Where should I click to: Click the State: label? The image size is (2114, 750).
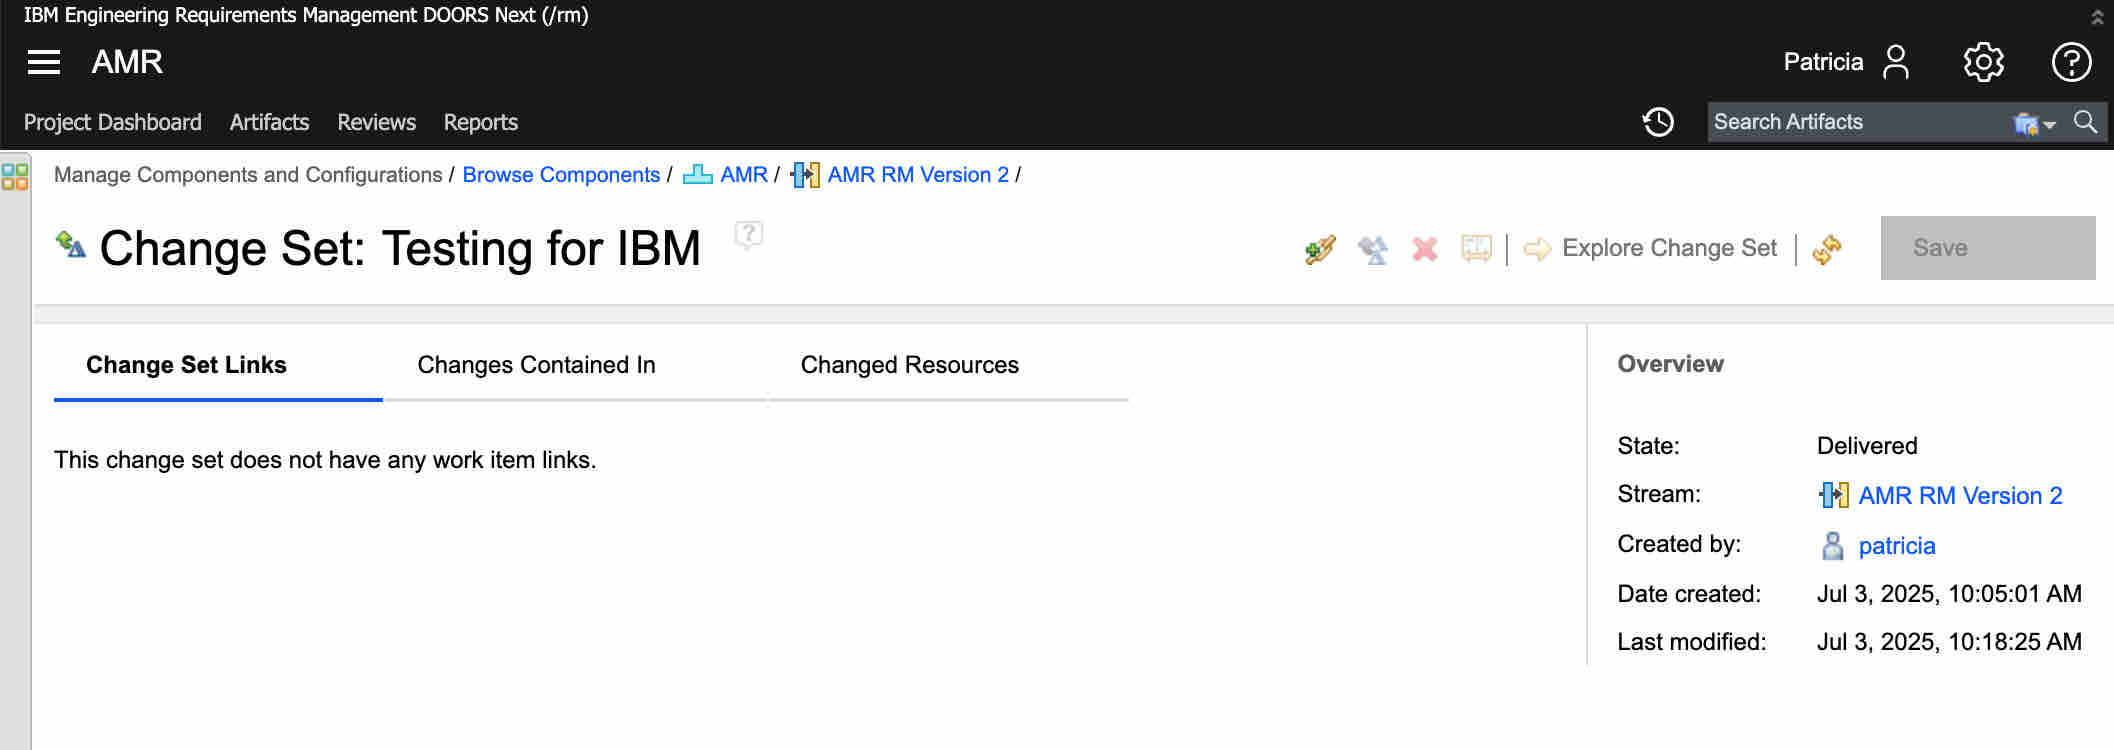point(1648,446)
